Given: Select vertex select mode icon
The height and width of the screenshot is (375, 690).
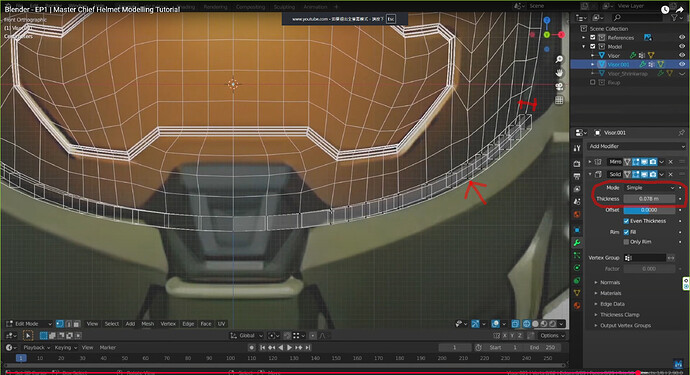Looking at the screenshot, I should (60, 324).
